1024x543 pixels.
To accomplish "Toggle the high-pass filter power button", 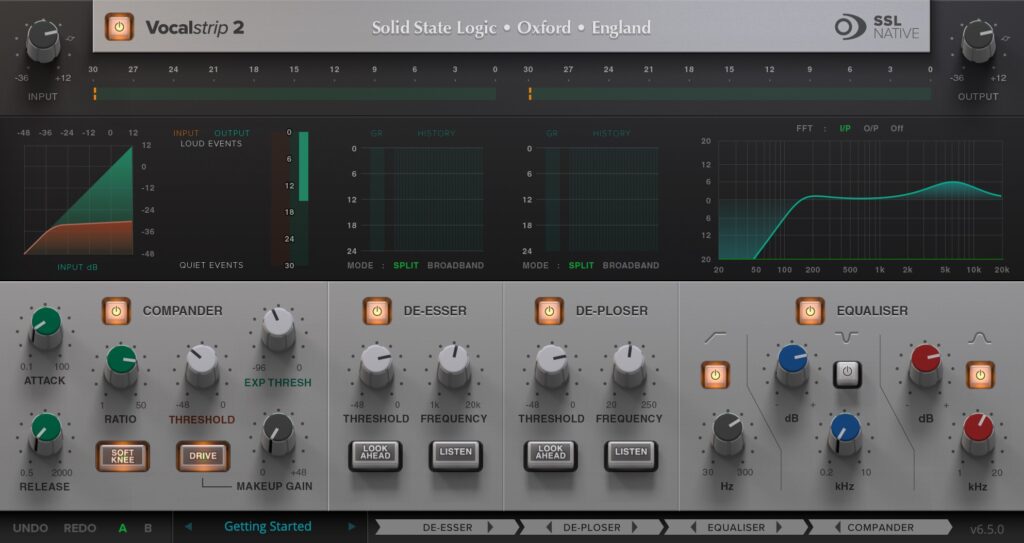I will point(715,375).
